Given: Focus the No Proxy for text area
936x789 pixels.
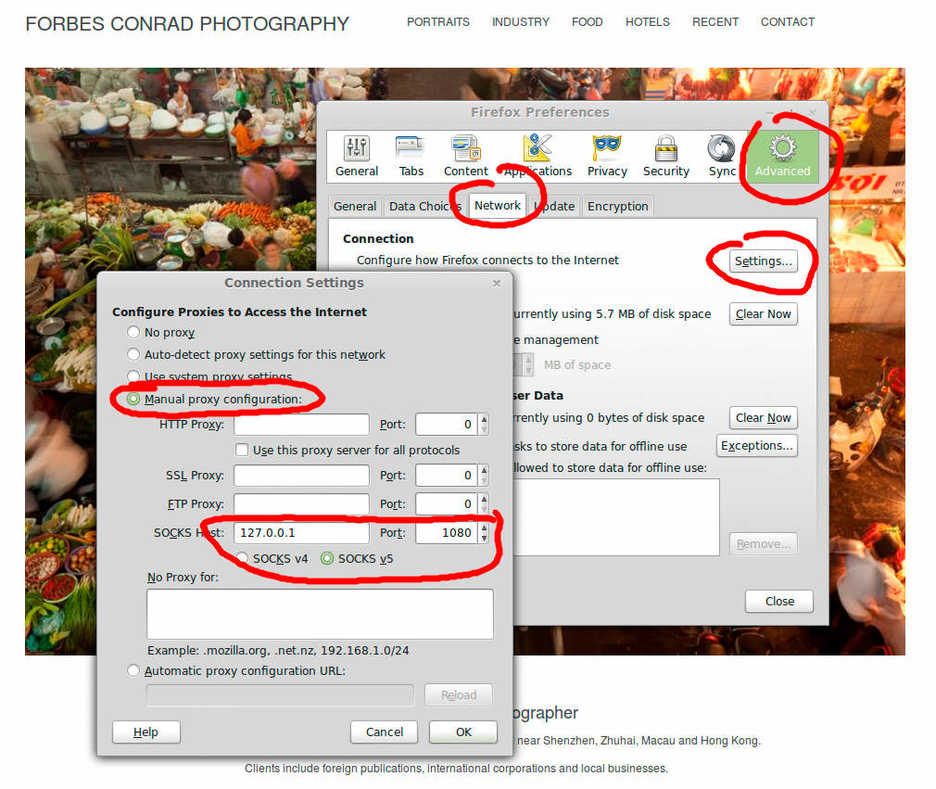Looking at the screenshot, I should tap(320, 614).
